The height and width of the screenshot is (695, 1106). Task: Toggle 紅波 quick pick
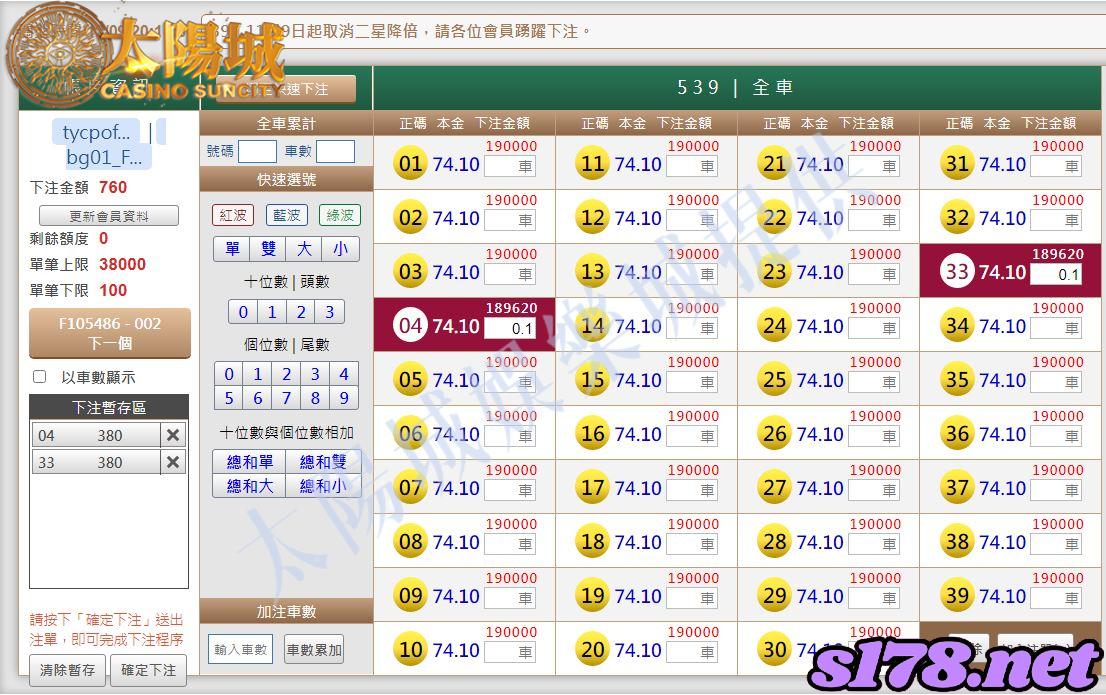(233, 215)
